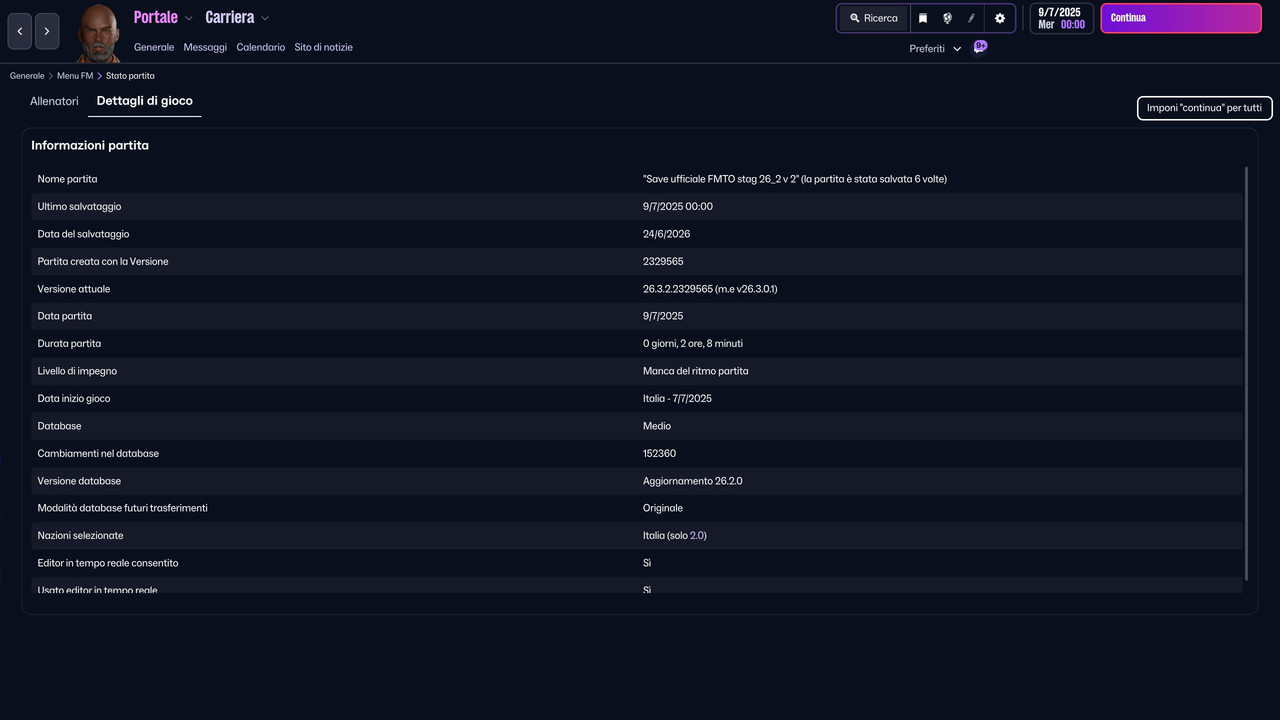This screenshot has height=720, width=1280.
Task: Click the Continua button
Action: point(1181,18)
